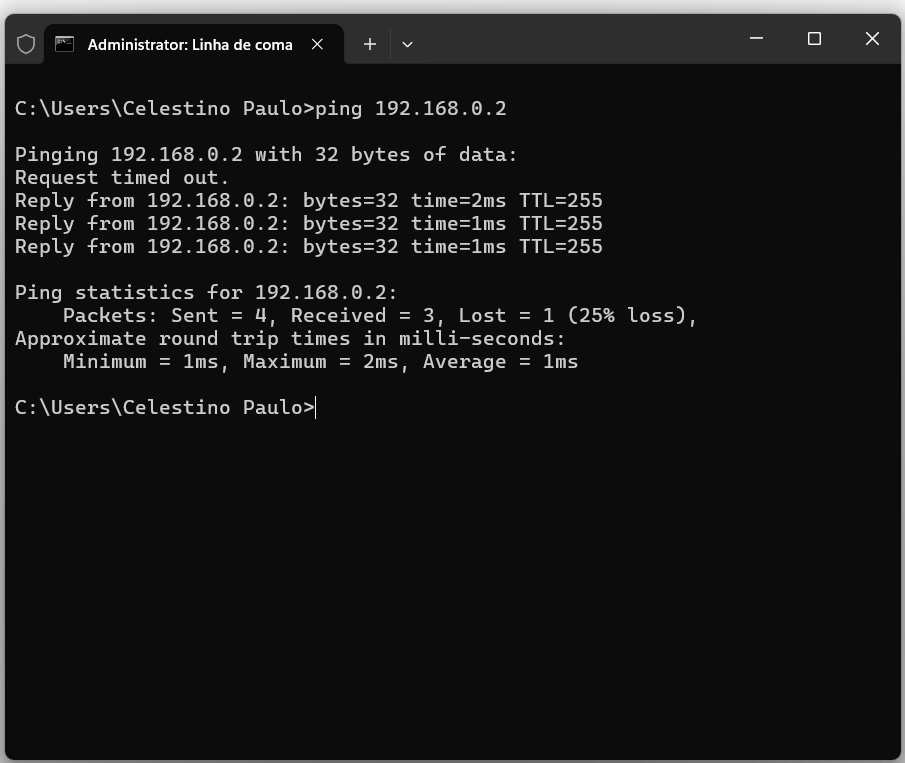
Task: Click the Packets Sent = 4 statistics line
Action: pyautogui.click(x=380, y=316)
